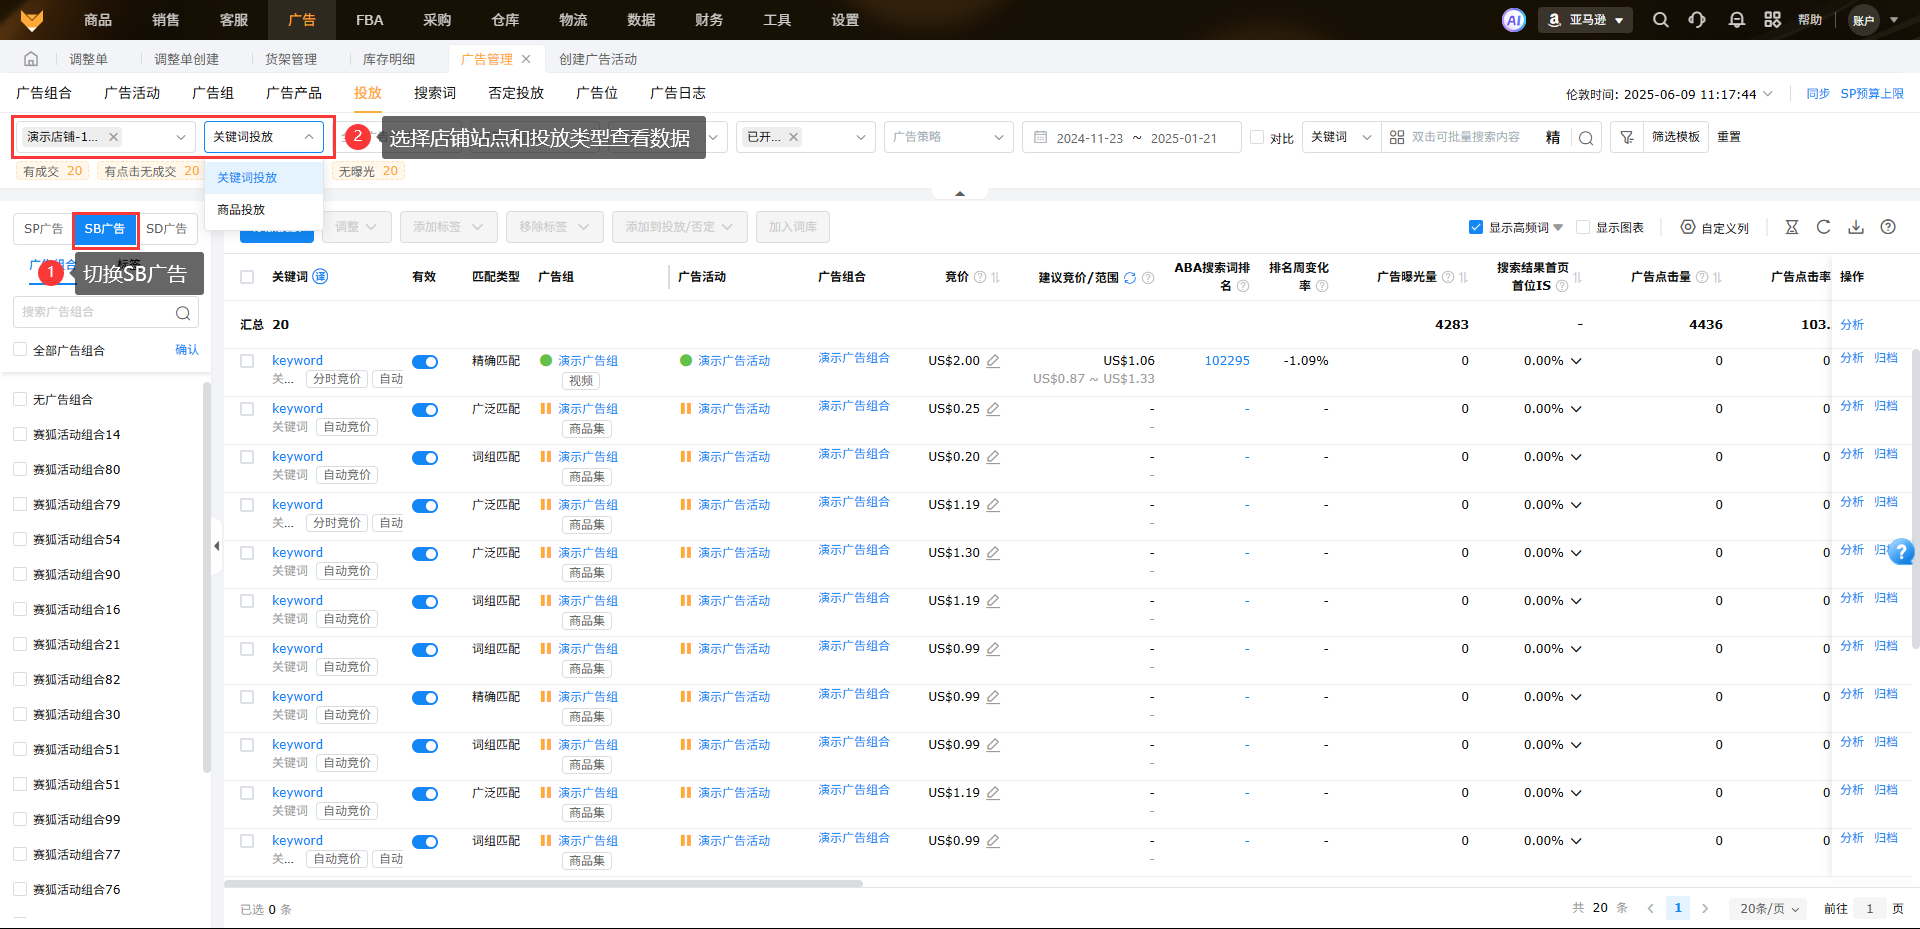Screen dimensions: 1920x929
Task: Click the AI assistant icon in header
Action: pos(1514,20)
